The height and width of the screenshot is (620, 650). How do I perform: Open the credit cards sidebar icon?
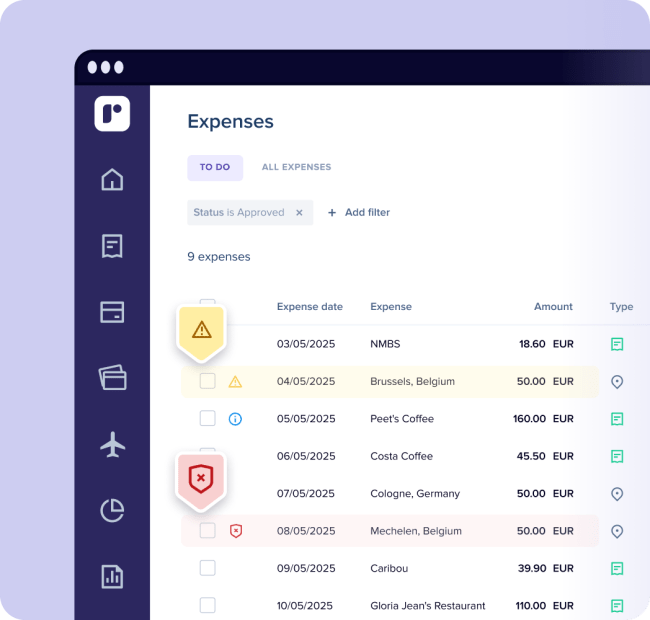(112, 378)
